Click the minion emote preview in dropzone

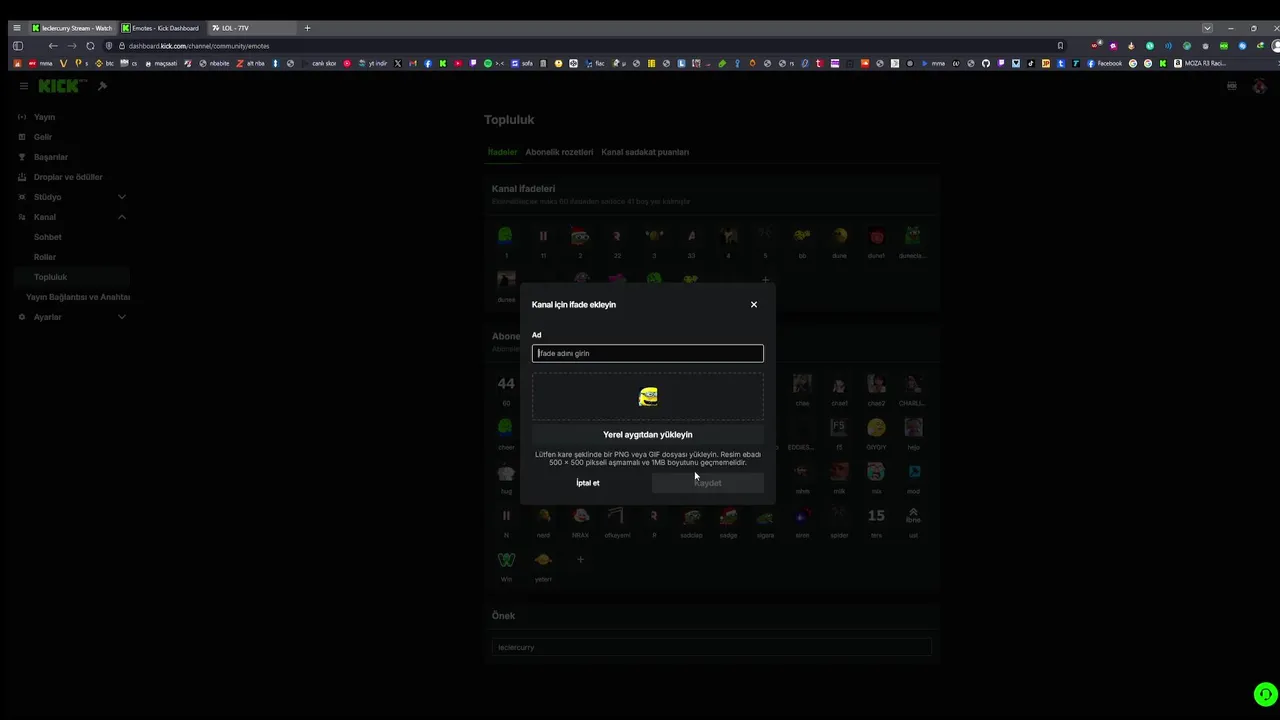click(x=648, y=397)
